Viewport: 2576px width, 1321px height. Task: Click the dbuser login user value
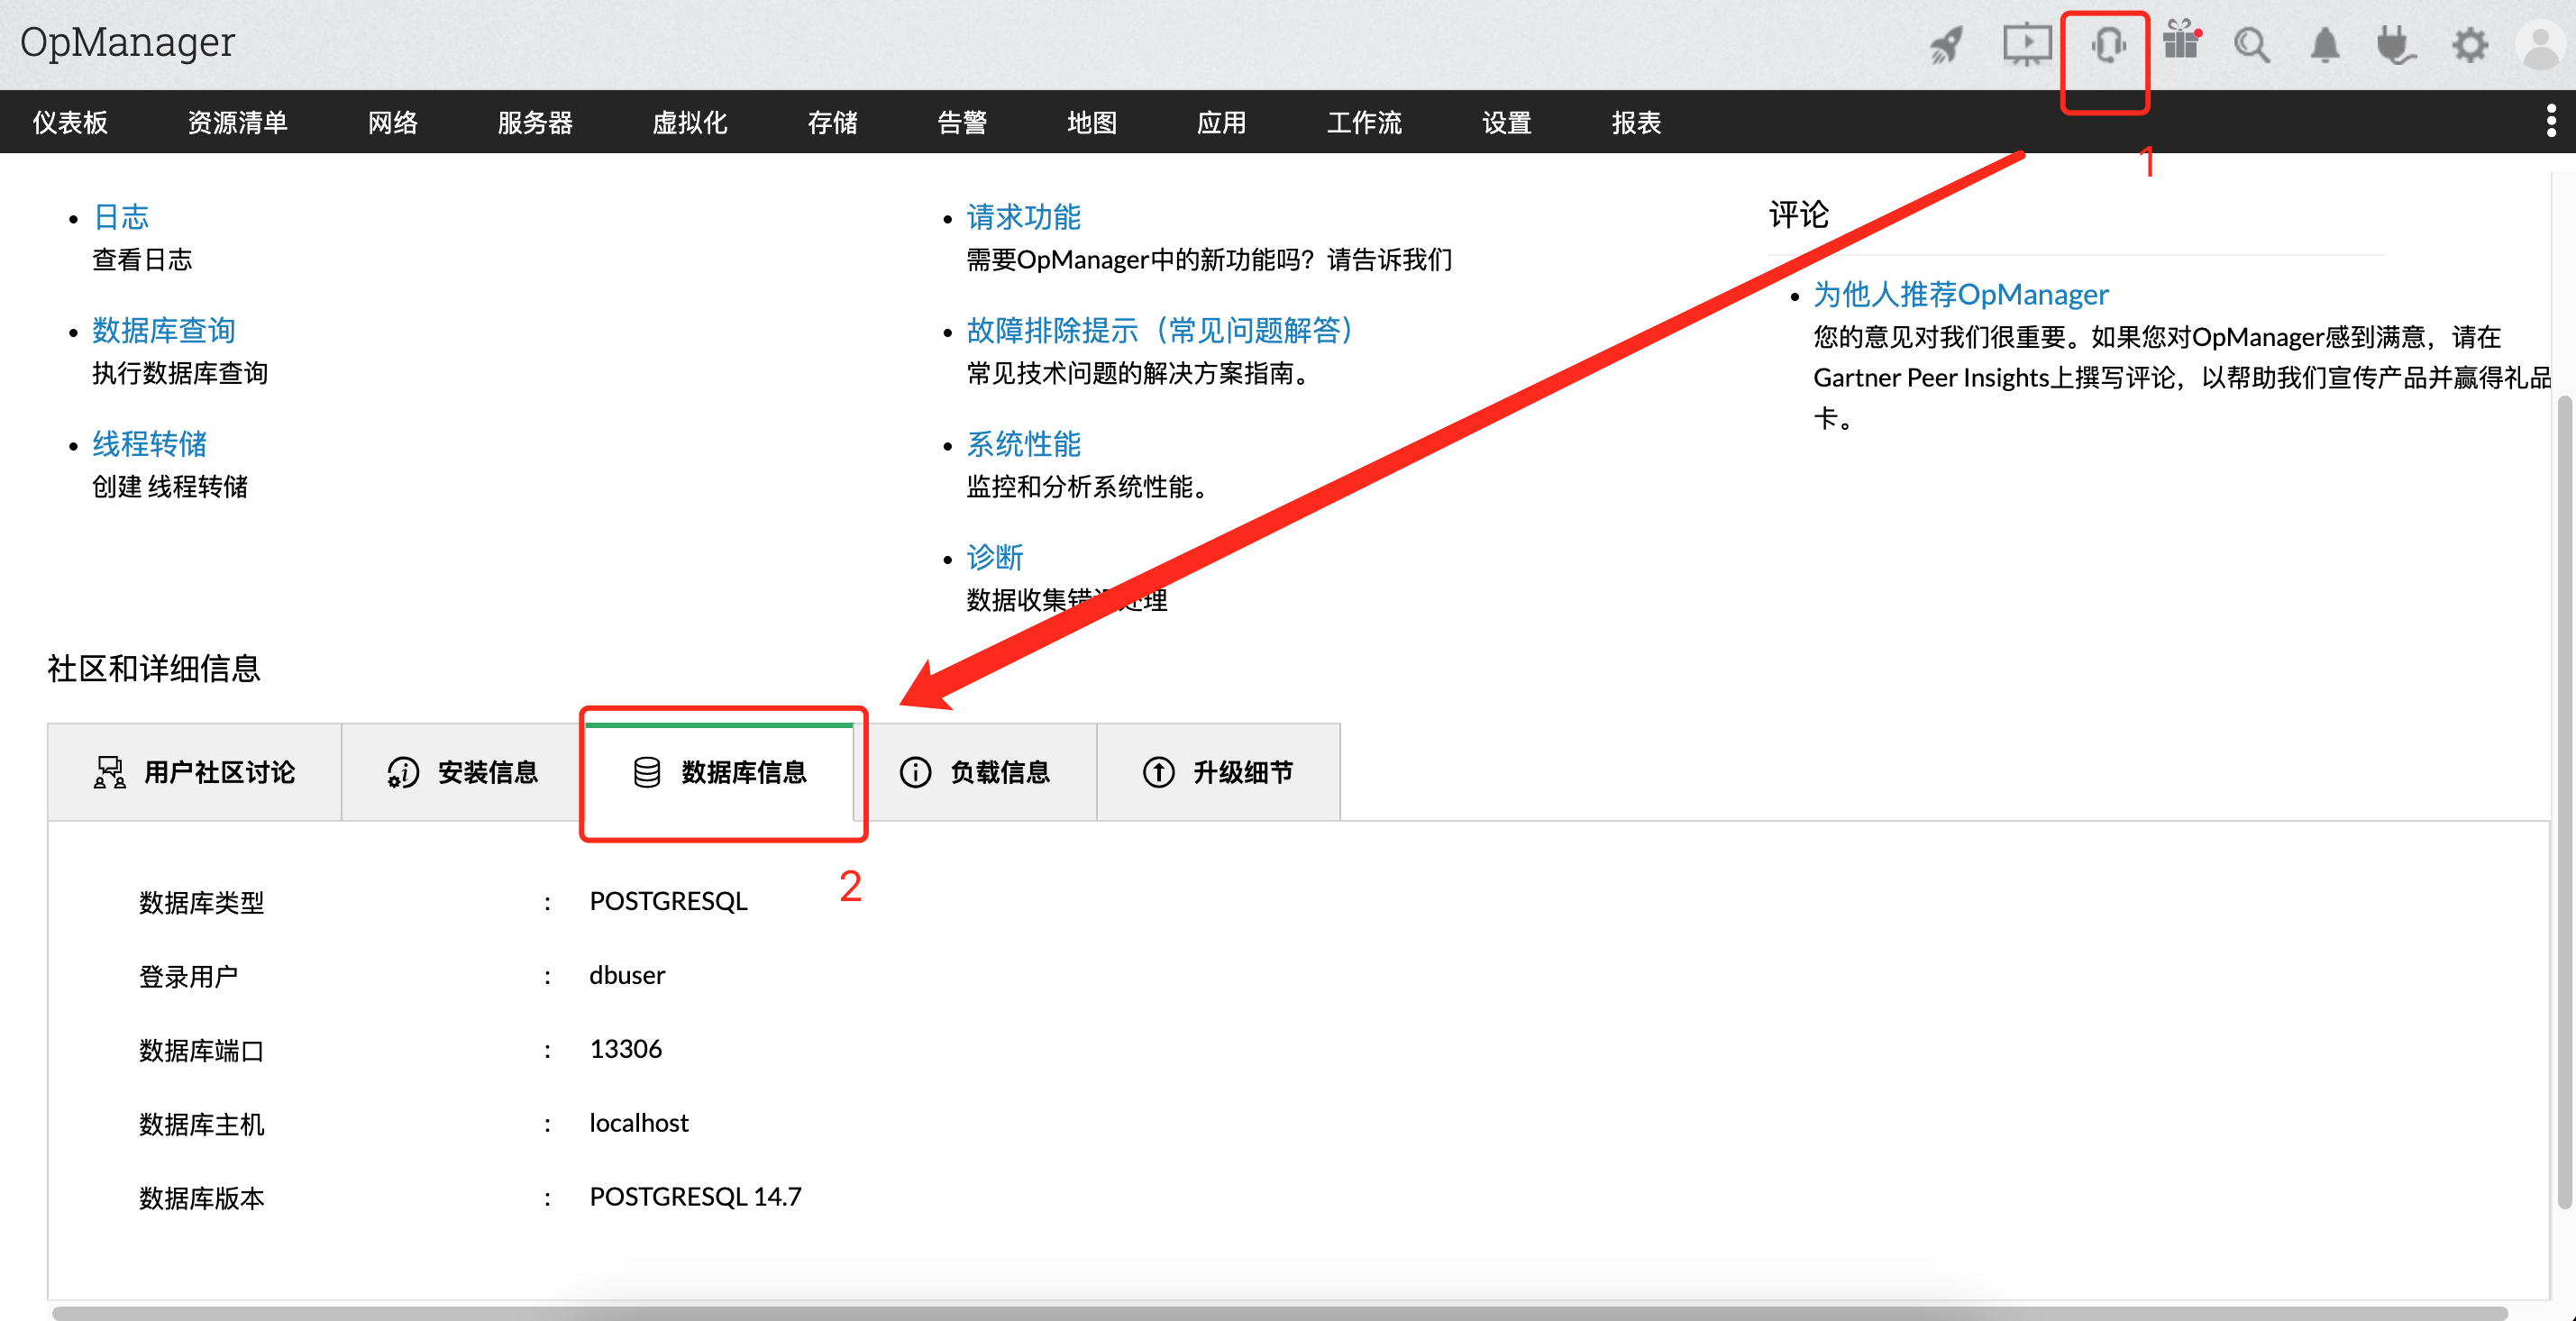pyautogui.click(x=627, y=974)
